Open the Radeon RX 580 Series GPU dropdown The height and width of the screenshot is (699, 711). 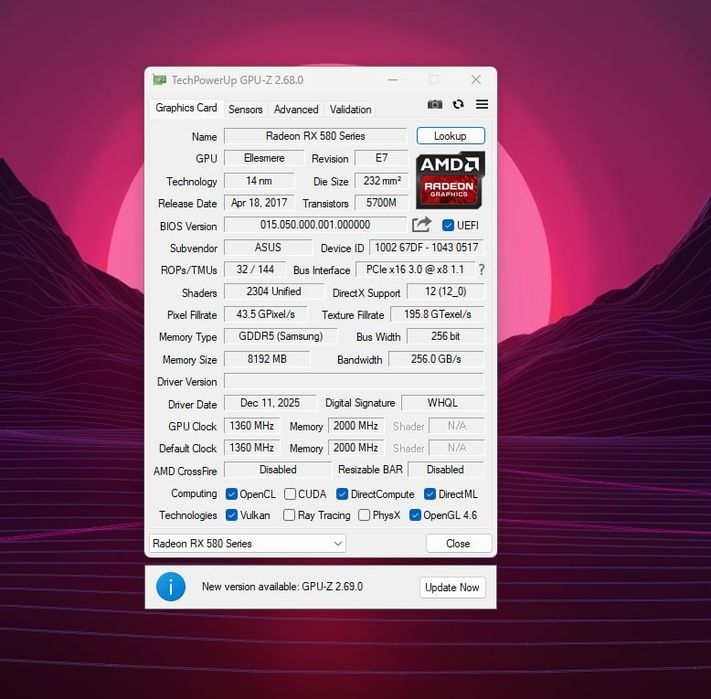pyautogui.click(x=248, y=543)
